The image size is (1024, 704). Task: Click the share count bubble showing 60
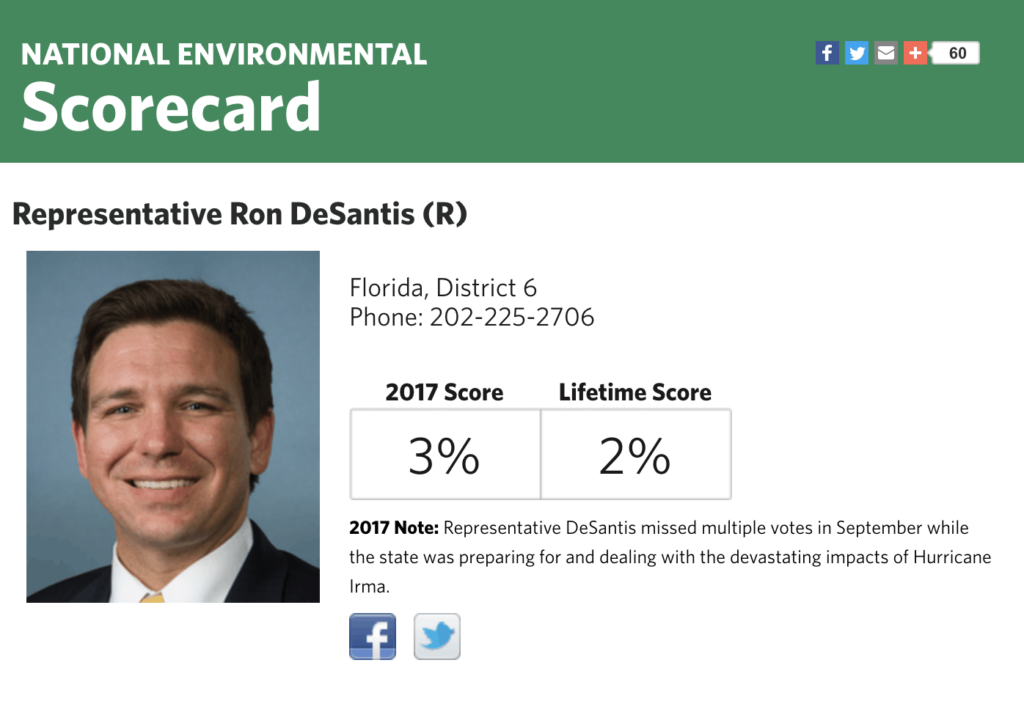pyautogui.click(x=956, y=53)
